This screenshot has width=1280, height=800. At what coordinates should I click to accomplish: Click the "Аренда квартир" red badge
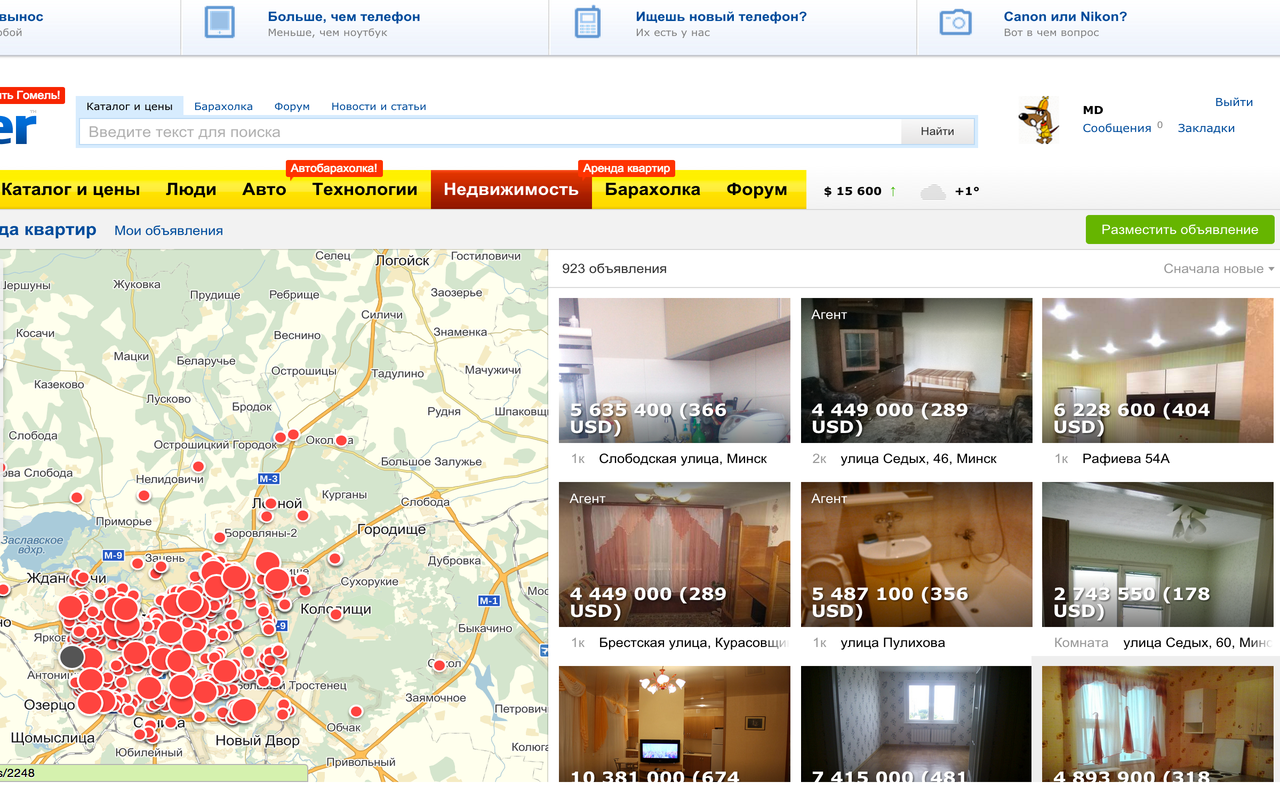[626, 168]
